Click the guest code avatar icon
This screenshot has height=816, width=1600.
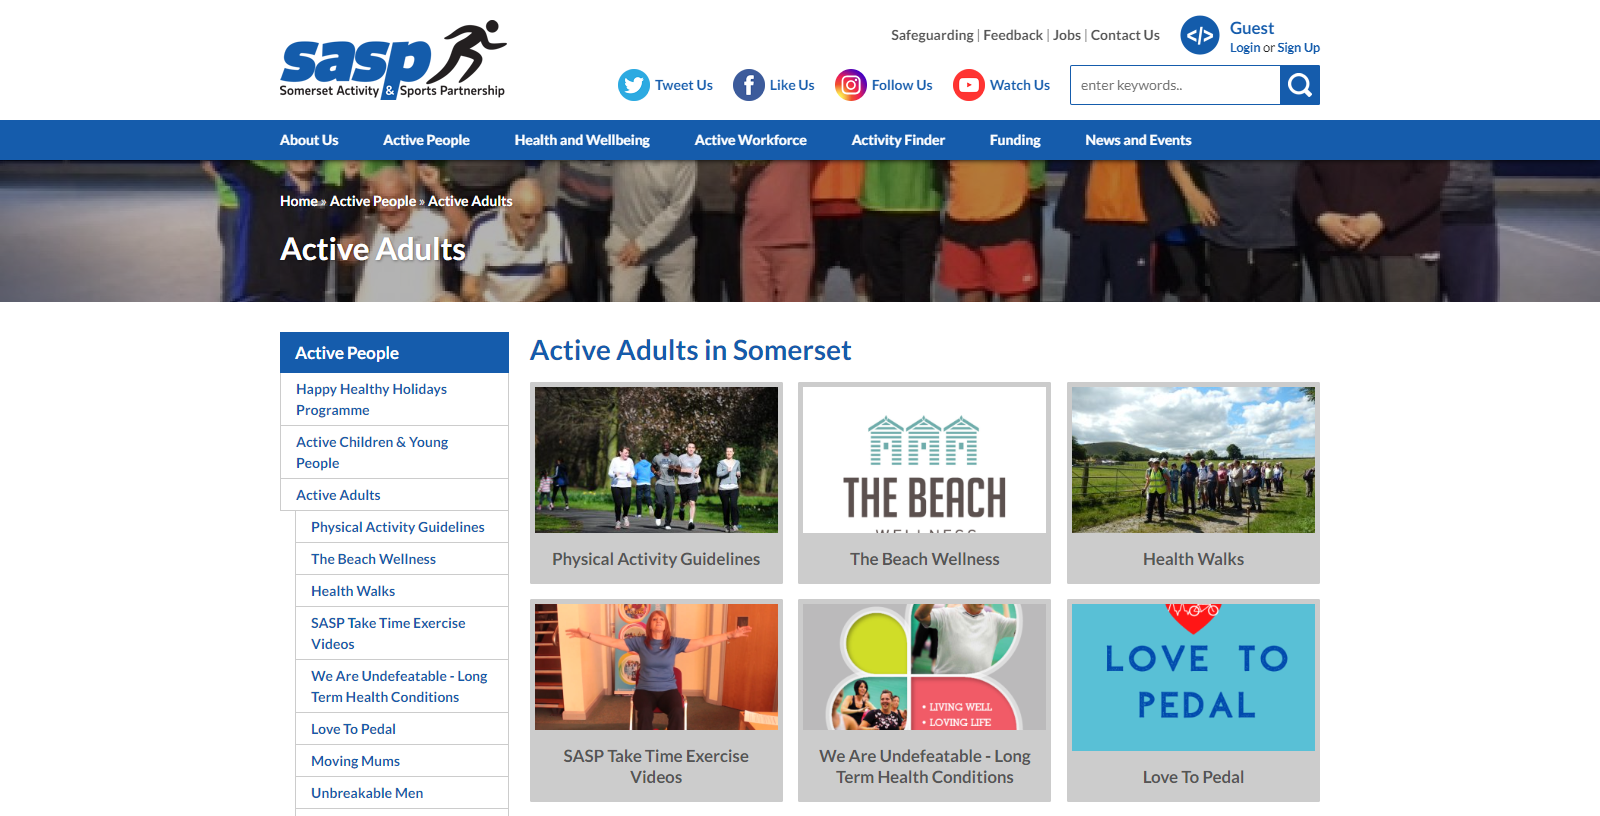[x=1200, y=35]
